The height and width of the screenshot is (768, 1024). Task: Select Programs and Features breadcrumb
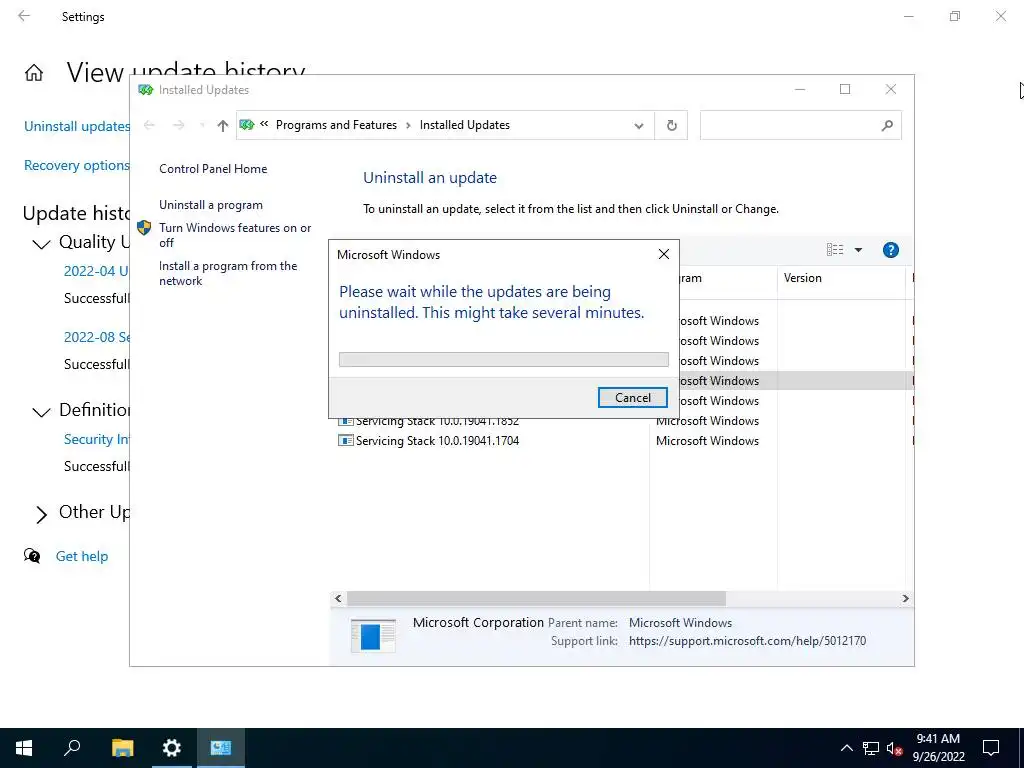click(x=336, y=125)
